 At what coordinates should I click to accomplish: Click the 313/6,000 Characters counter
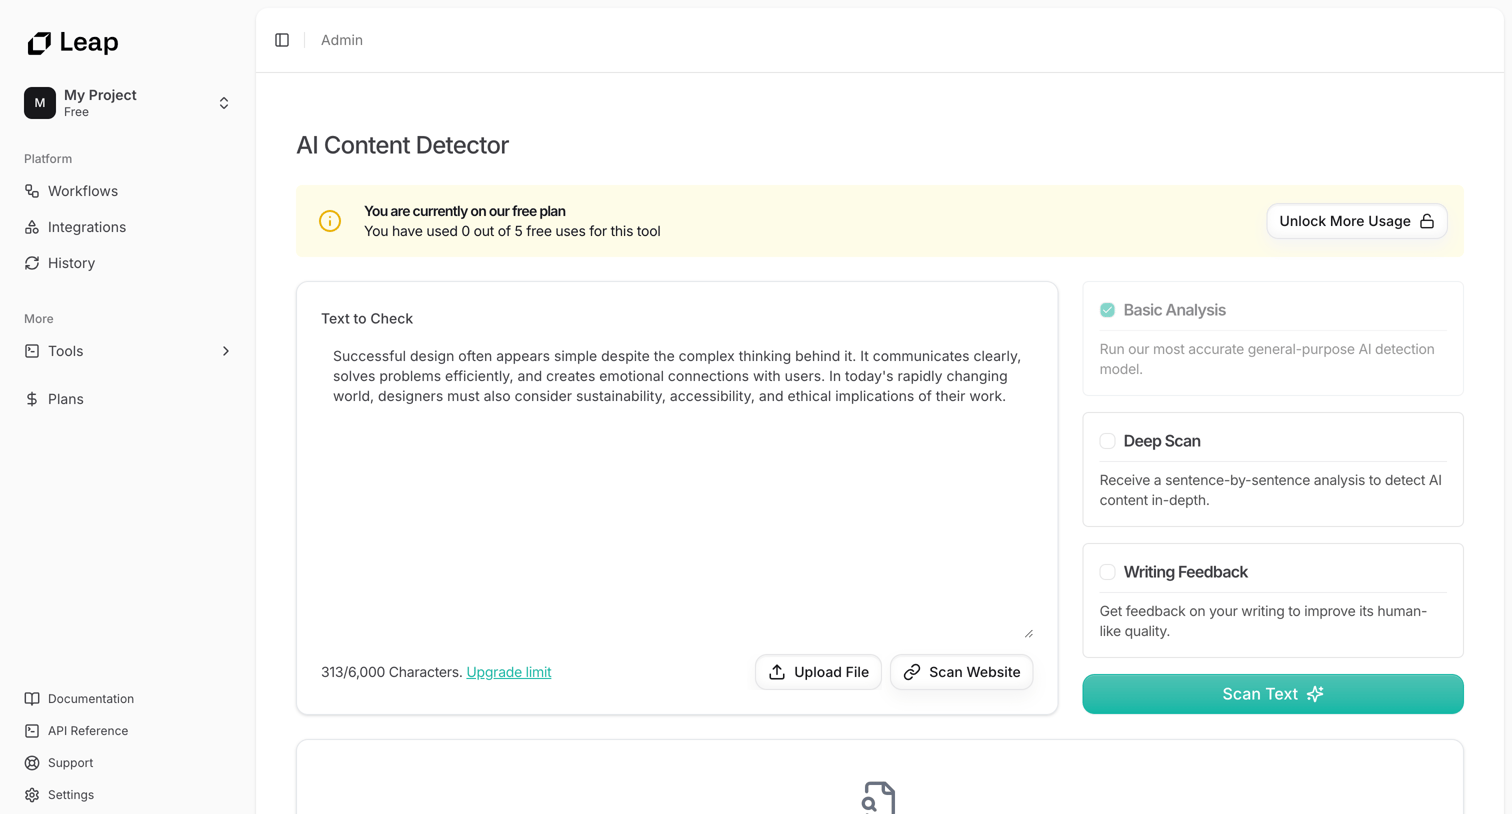[x=392, y=672]
